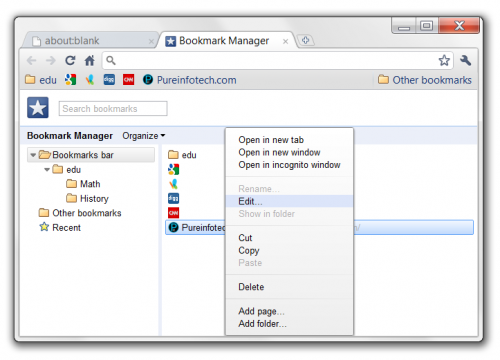
Task: Minimize the Chrome window
Action: 404,26
